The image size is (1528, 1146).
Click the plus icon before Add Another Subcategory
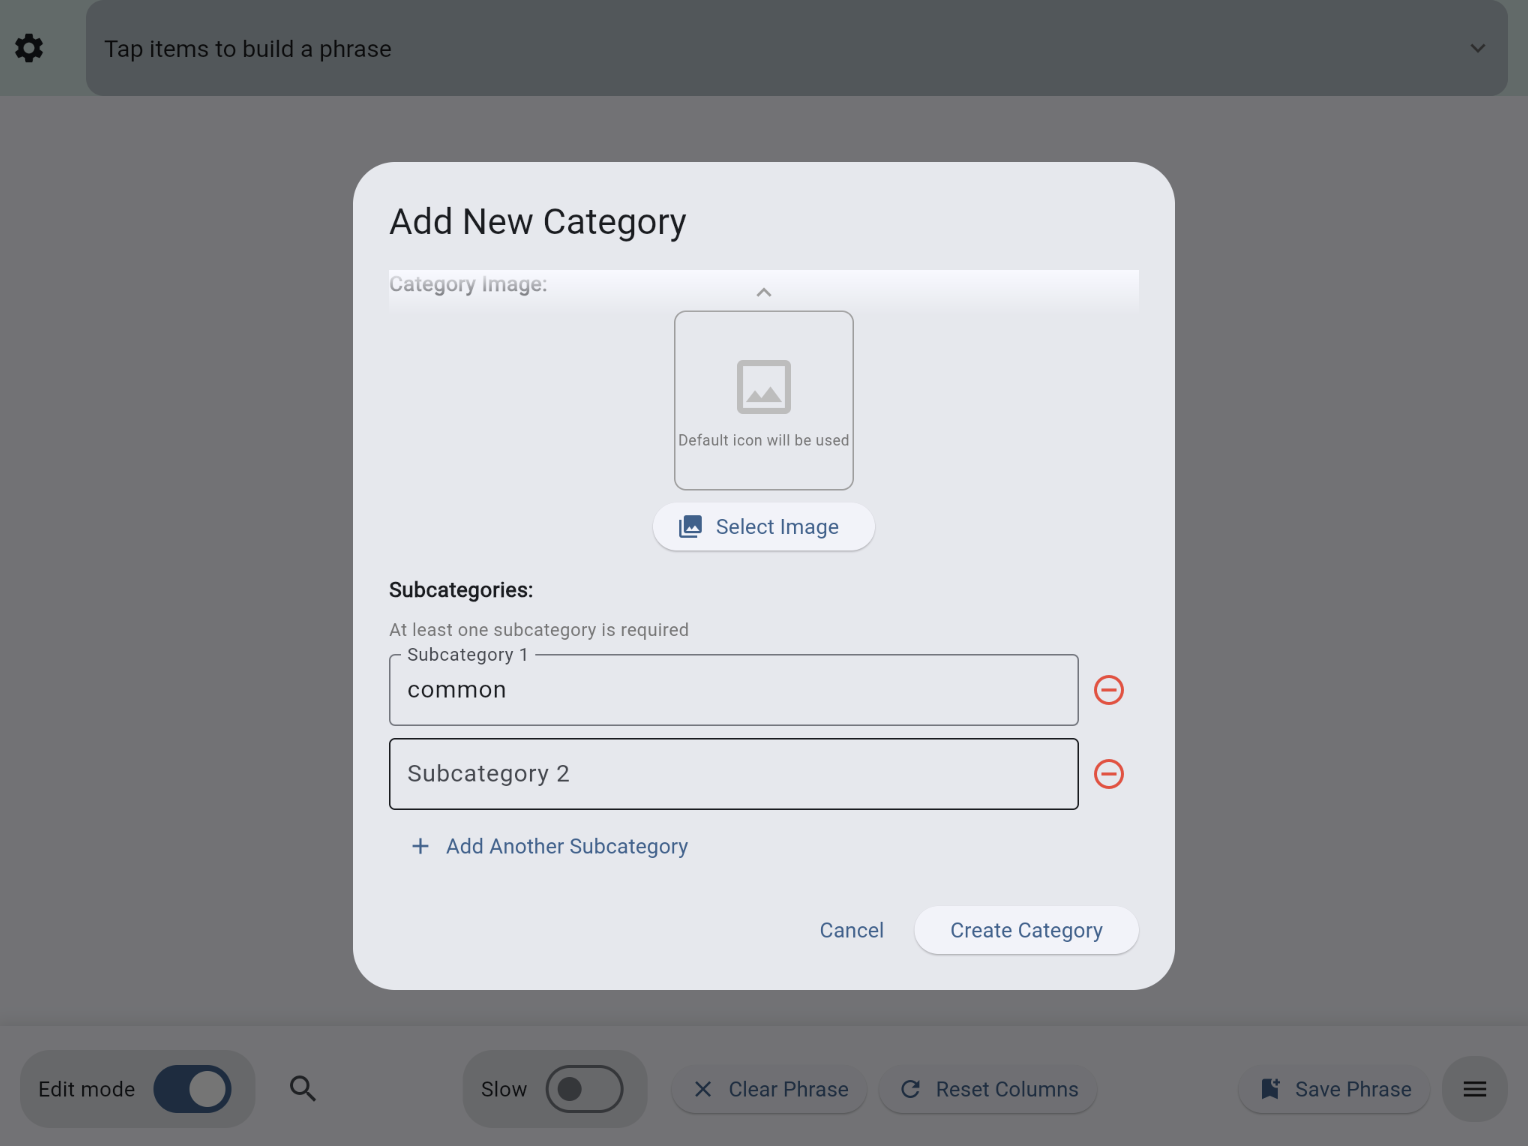[x=420, y=846]
